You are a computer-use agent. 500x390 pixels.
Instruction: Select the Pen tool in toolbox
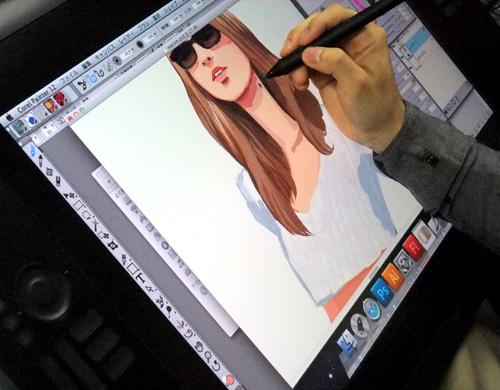(x=123, y=259)
